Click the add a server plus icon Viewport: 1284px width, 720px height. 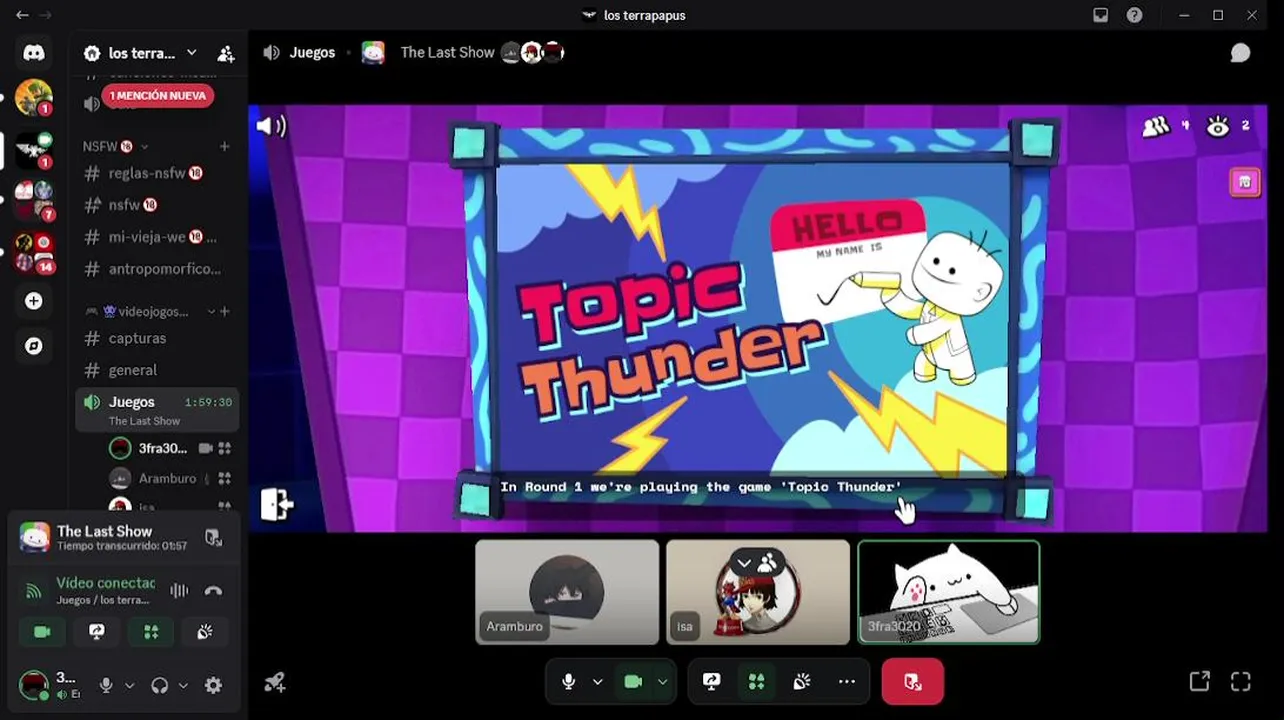(x=34, y=301)
